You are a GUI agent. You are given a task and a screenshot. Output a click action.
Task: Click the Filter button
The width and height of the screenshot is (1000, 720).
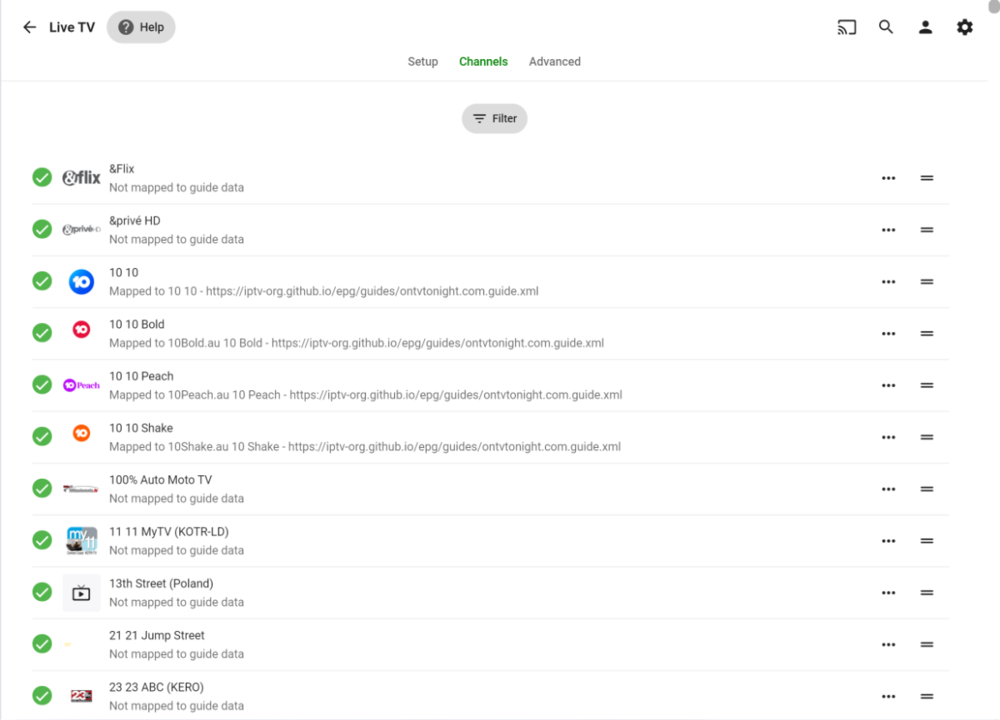coord(494,118)
